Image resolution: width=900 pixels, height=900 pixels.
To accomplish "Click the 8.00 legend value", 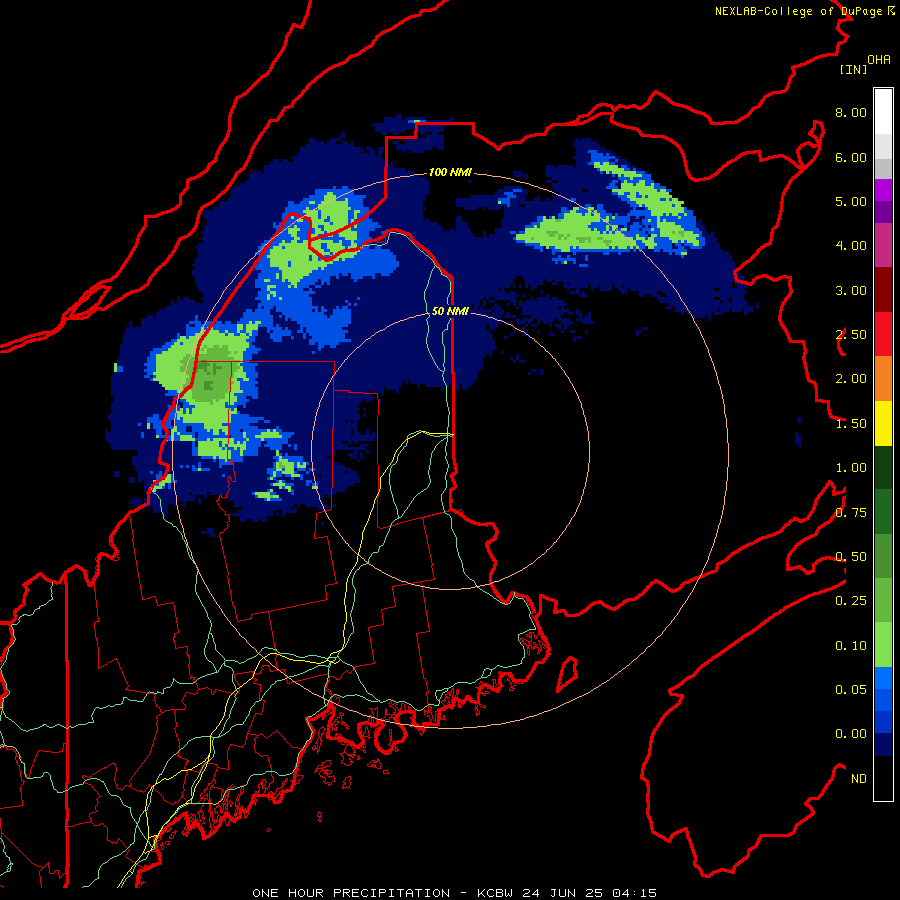I will tap(851, 112).
